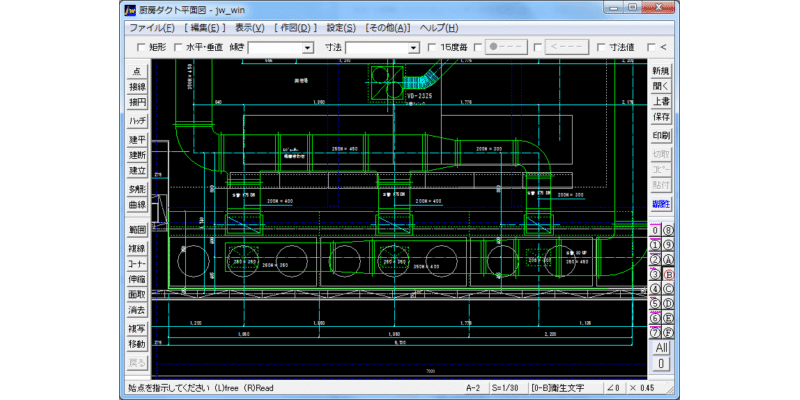Expand the 傾き angle dropdown

coord(307,48)
